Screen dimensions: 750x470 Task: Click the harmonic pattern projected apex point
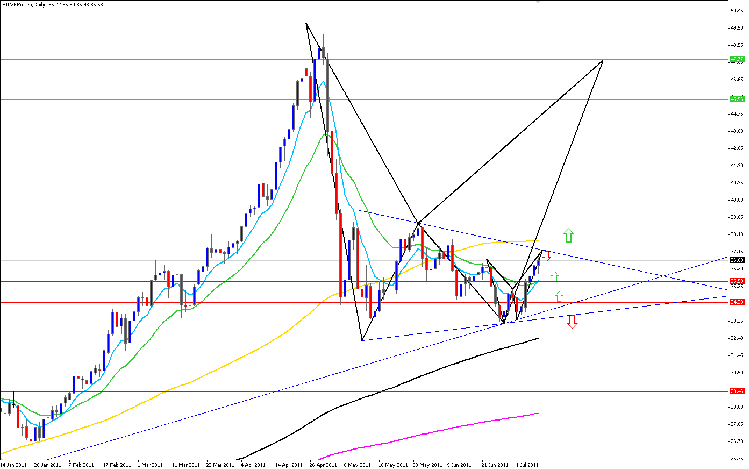tap(603, 61)
